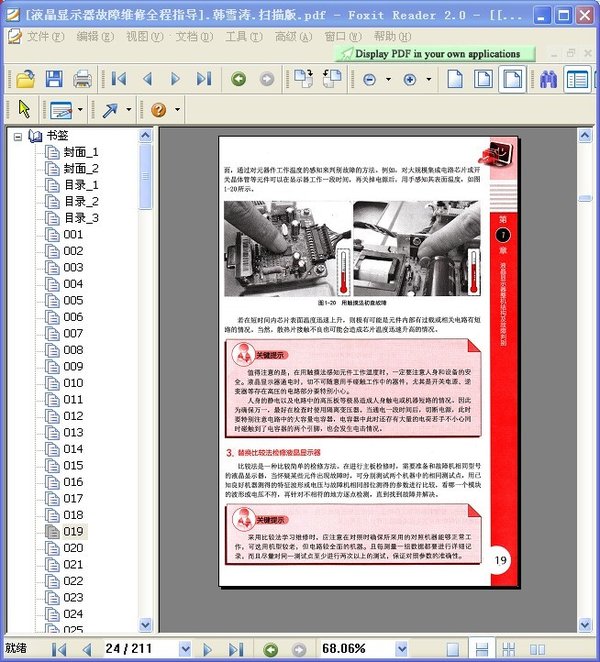Image resolution: width=600 pixels, height=662 pixels.
Task: Toggle fit width page view icon
Action: tap(512, 79)
